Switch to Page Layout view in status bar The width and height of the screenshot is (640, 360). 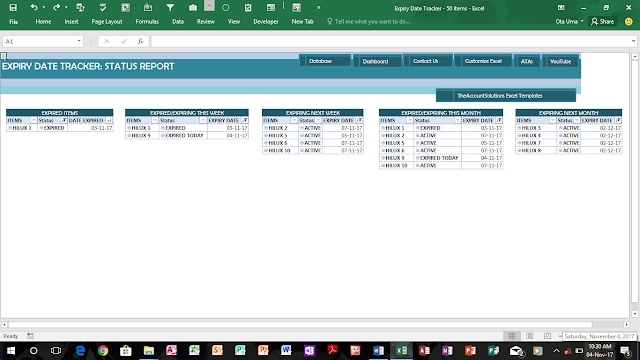pos(529,336)
